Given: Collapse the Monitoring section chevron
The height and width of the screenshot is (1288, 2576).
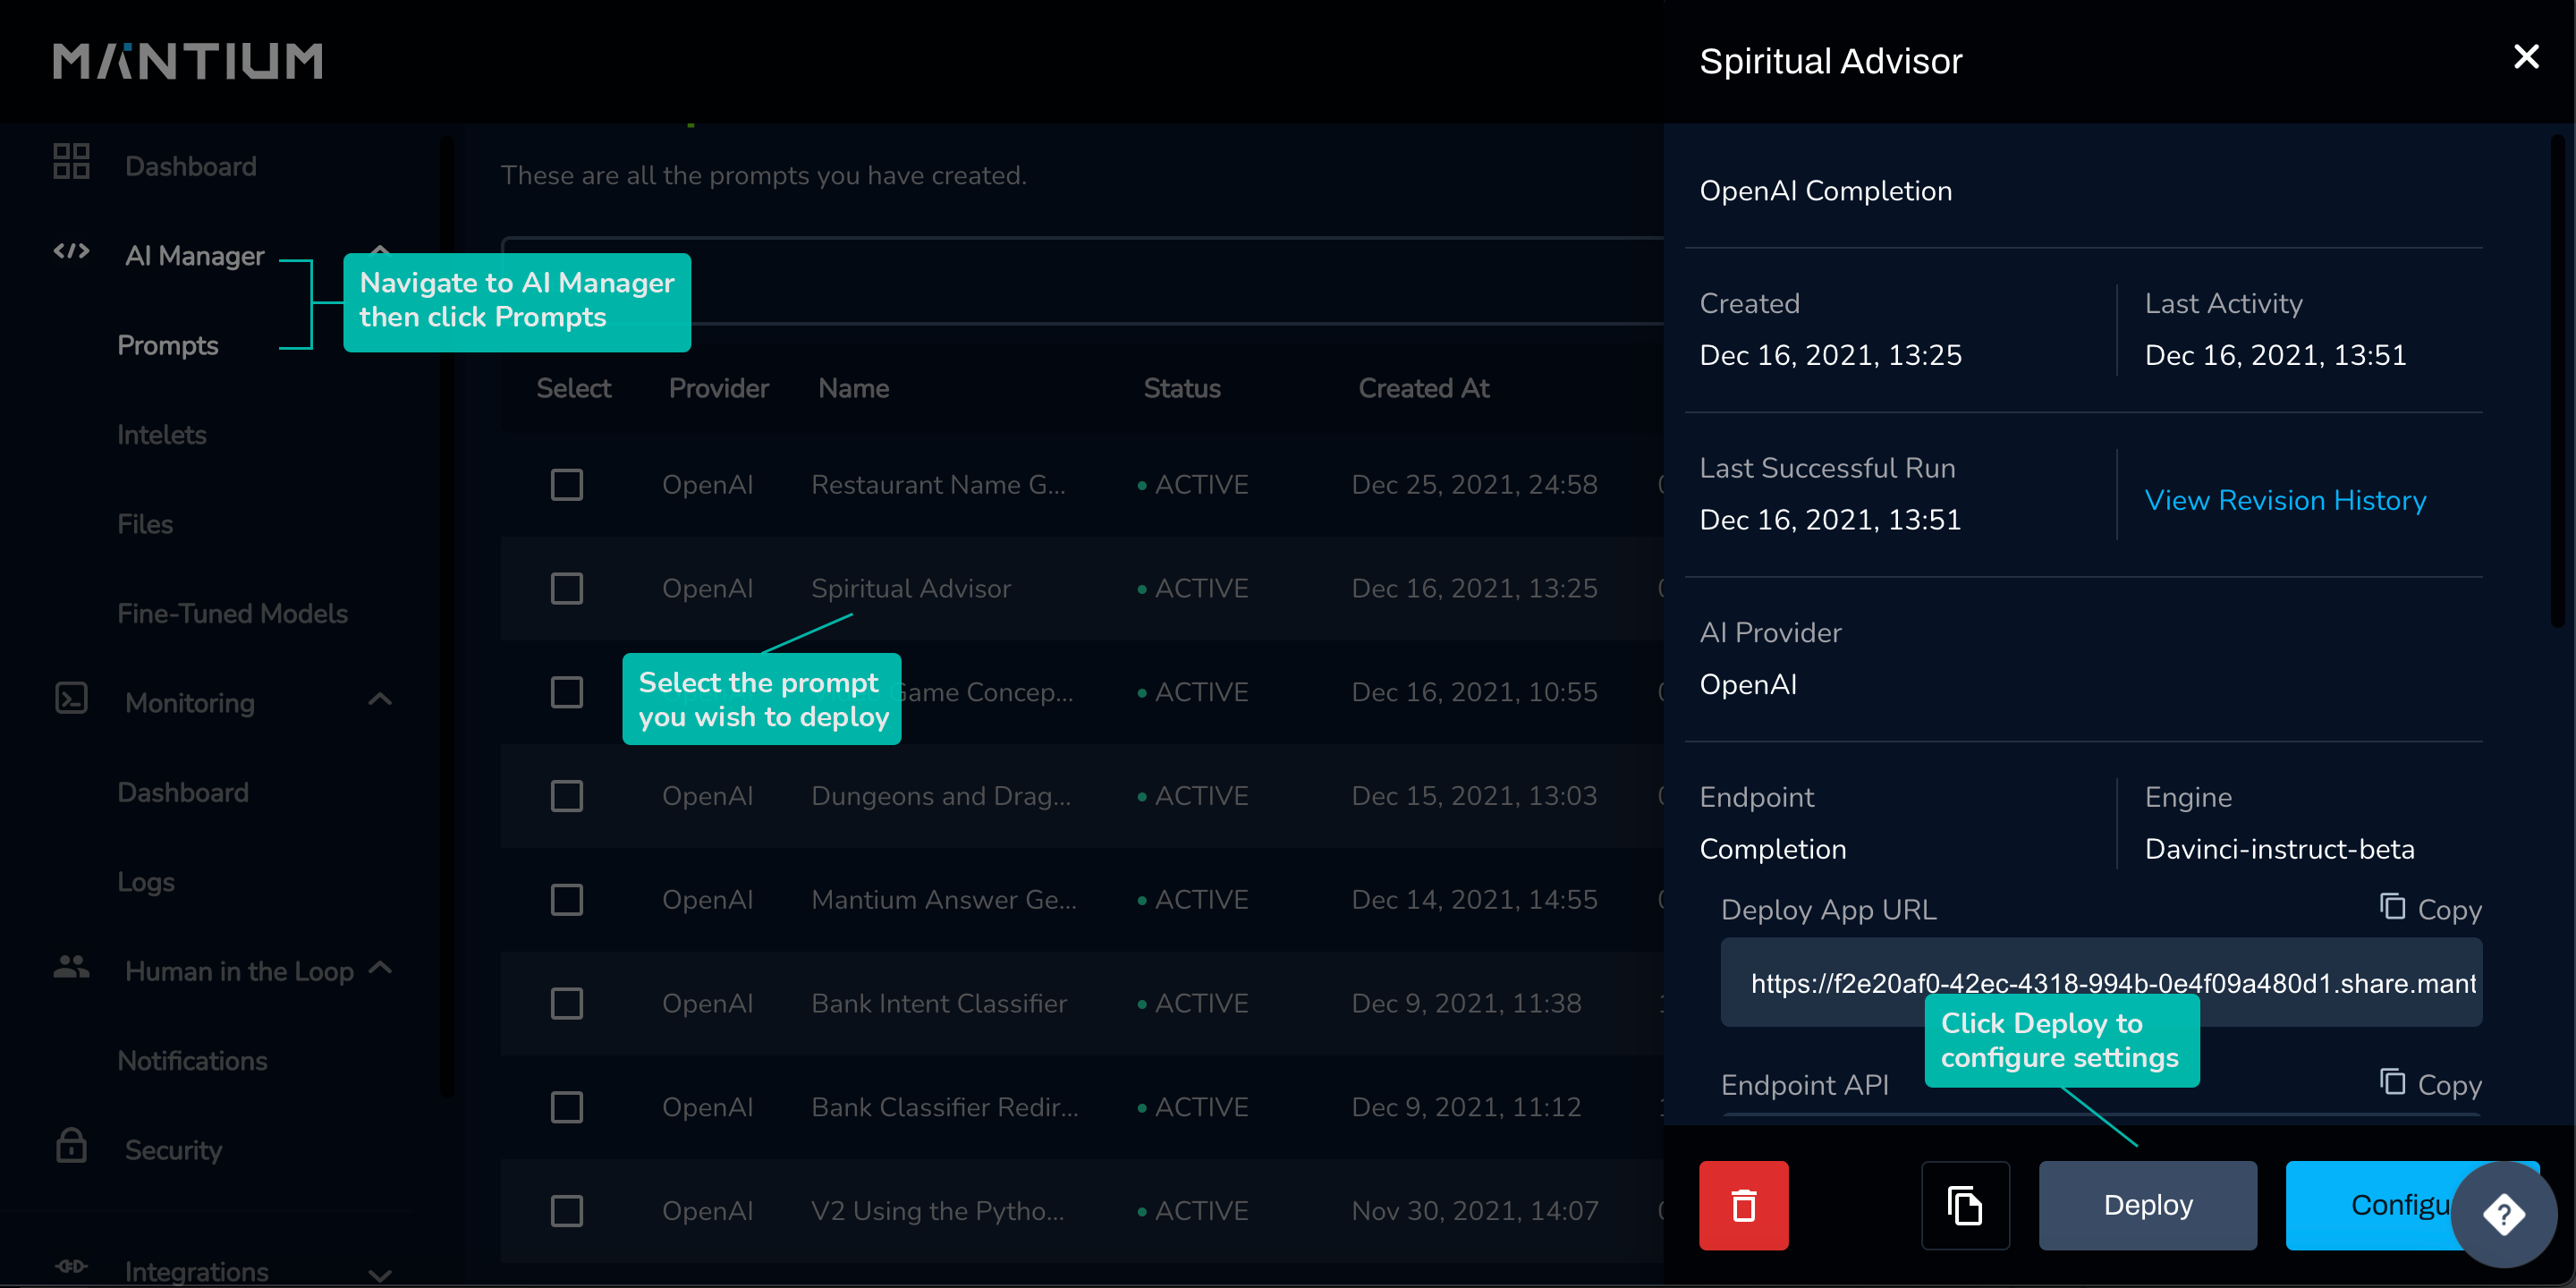Looking at the screenshot, I should tap(380, 699).
